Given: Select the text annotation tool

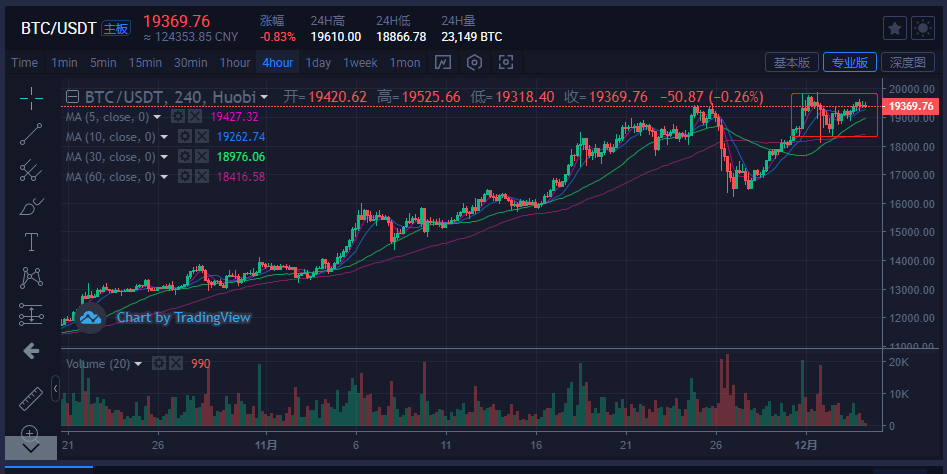Looking at the screenshot, I should click(x=31, y=242).
